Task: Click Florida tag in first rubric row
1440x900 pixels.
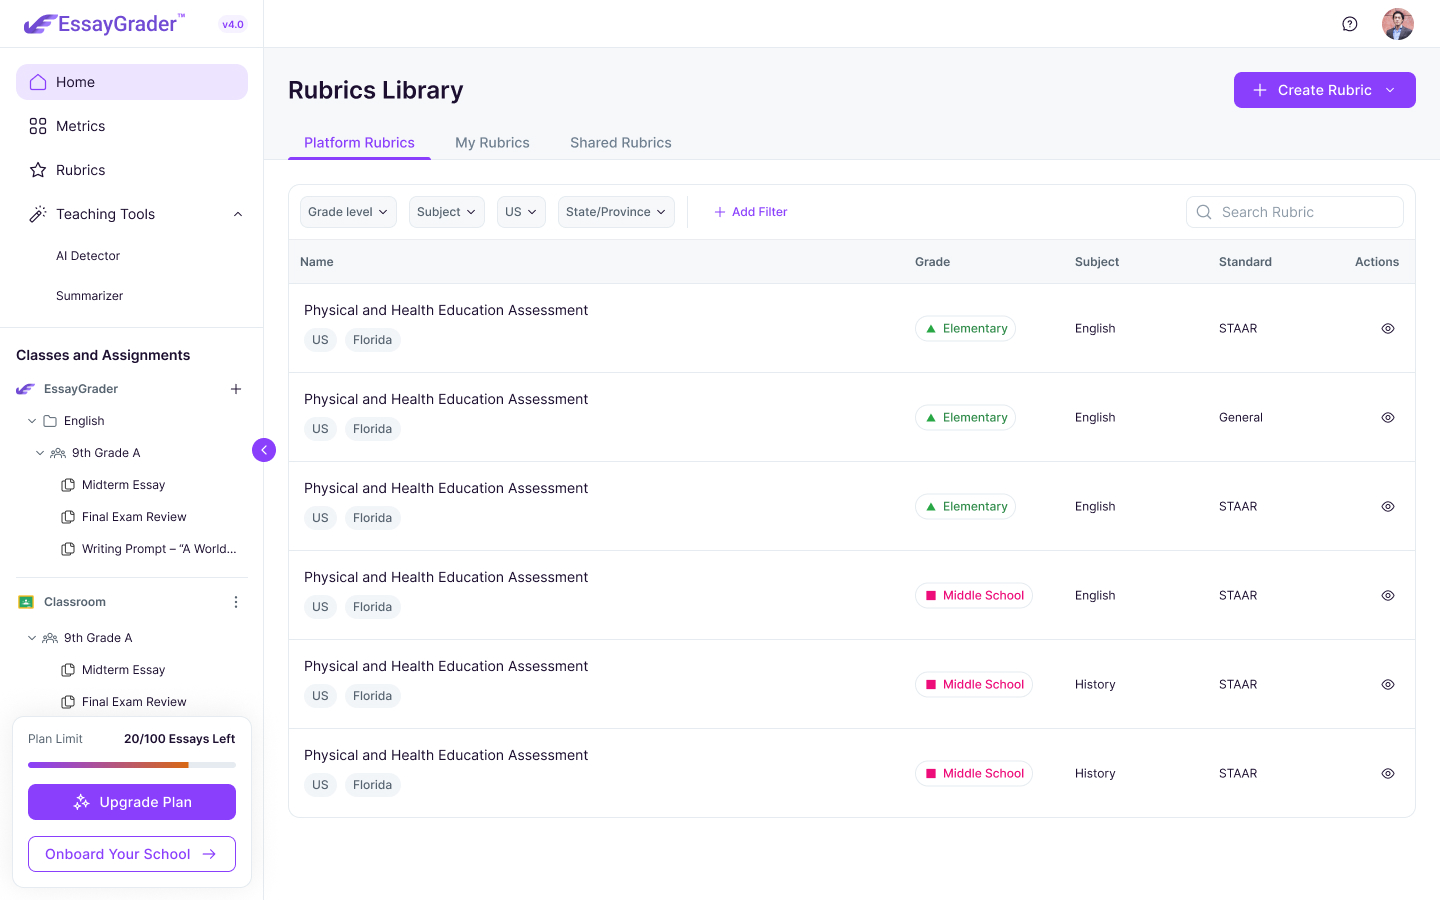Action: (372, 340)
